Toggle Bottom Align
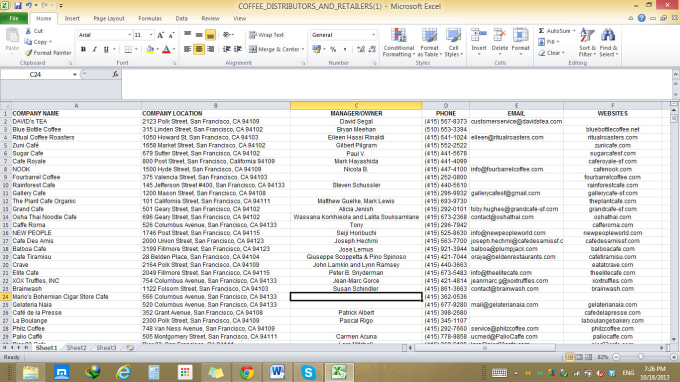 tap(210, 35)
